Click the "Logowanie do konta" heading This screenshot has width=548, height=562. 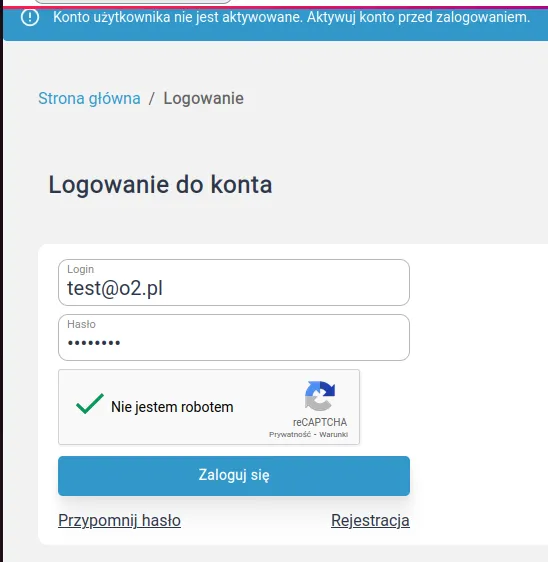160,185
